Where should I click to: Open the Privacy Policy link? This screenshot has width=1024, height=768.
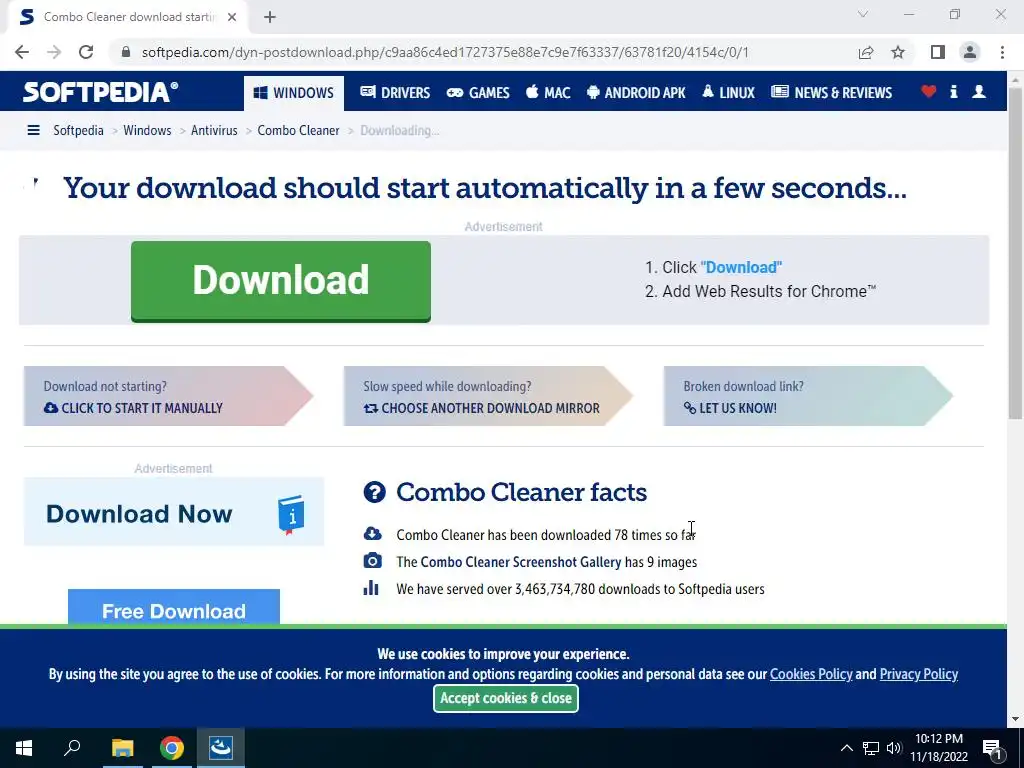[x=919, y=674]
